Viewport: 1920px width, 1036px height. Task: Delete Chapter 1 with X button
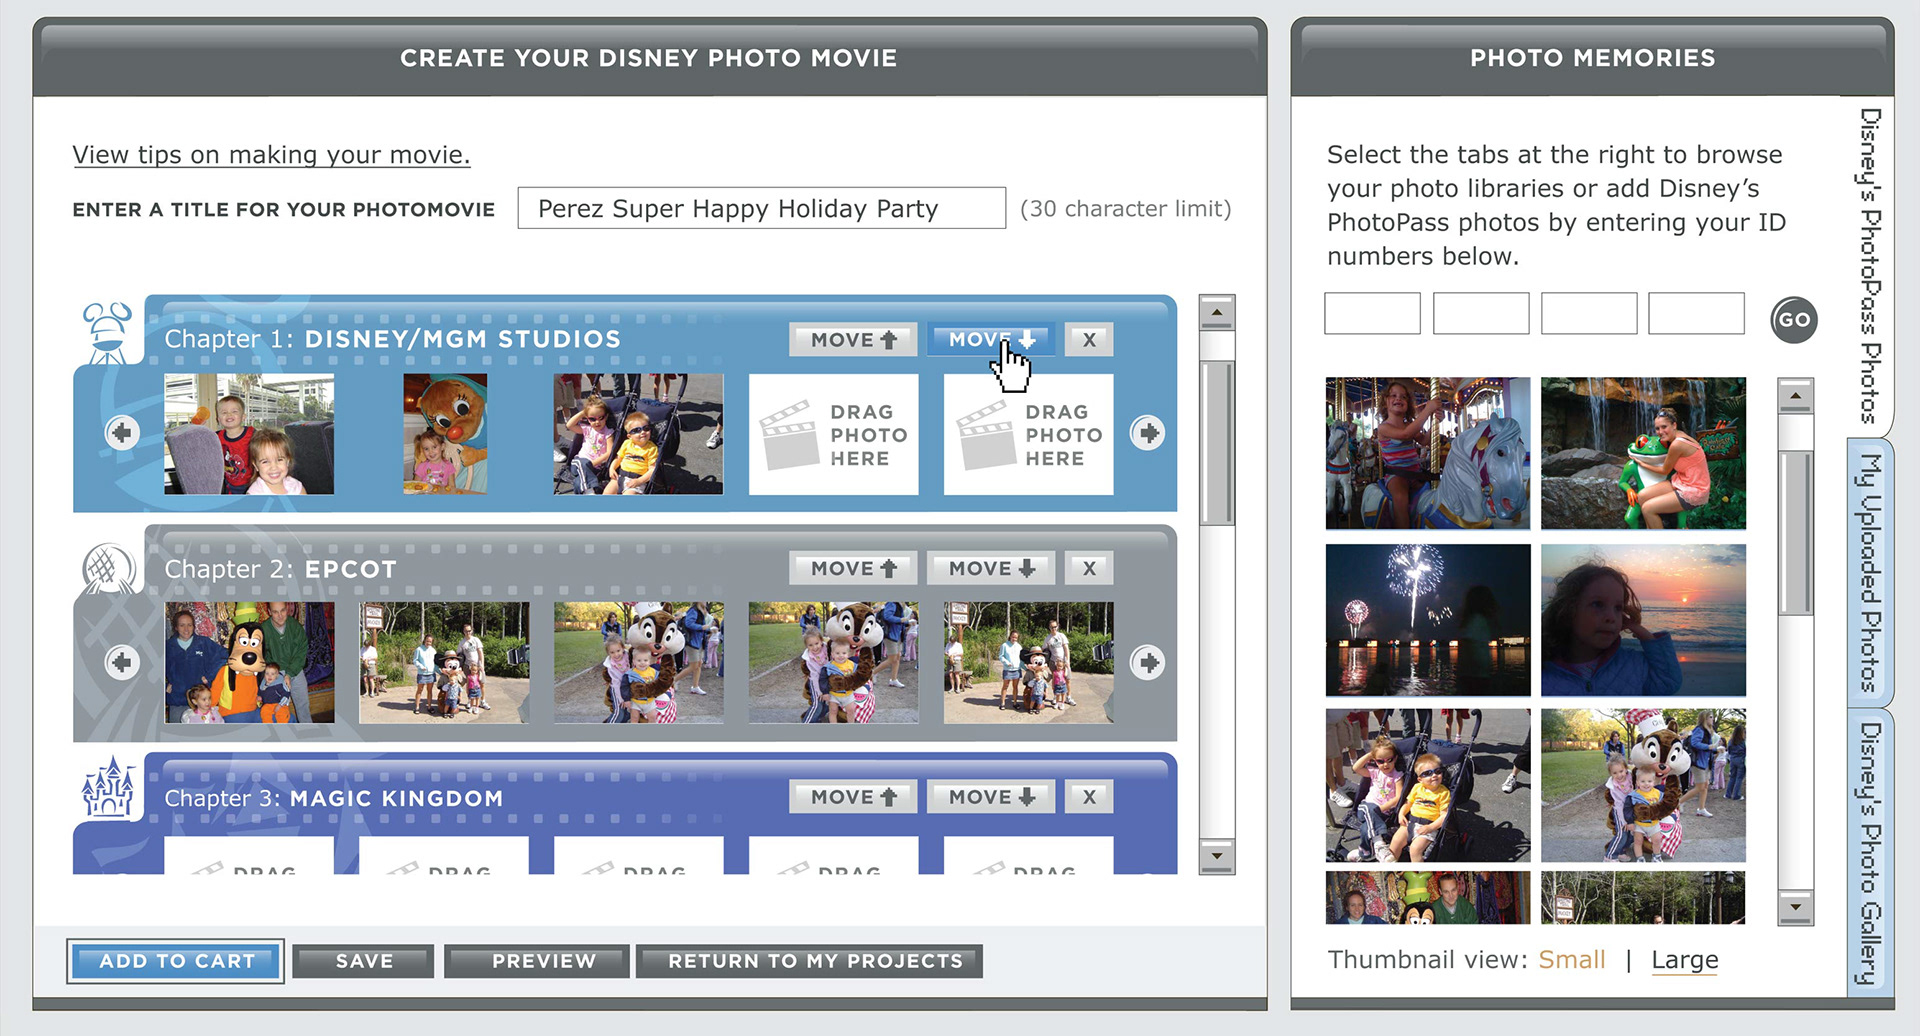(1089, 340)
